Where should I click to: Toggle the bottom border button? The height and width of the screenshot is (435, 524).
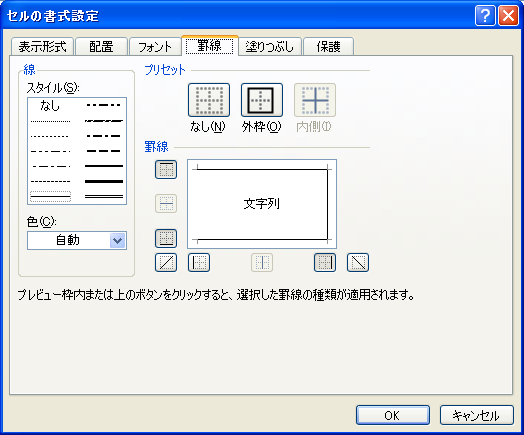click(x=166, y=238)
